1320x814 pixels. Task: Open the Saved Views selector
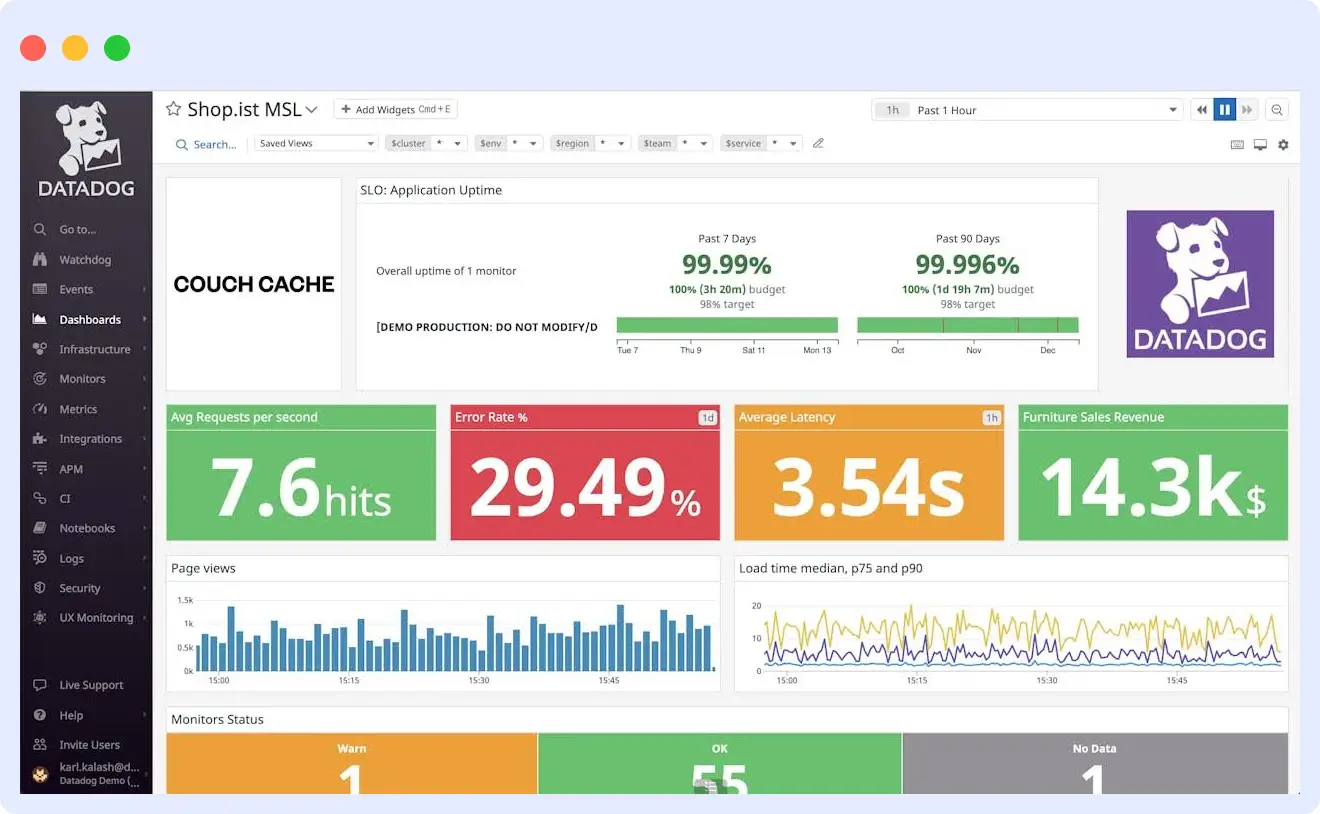coord(315,143)
